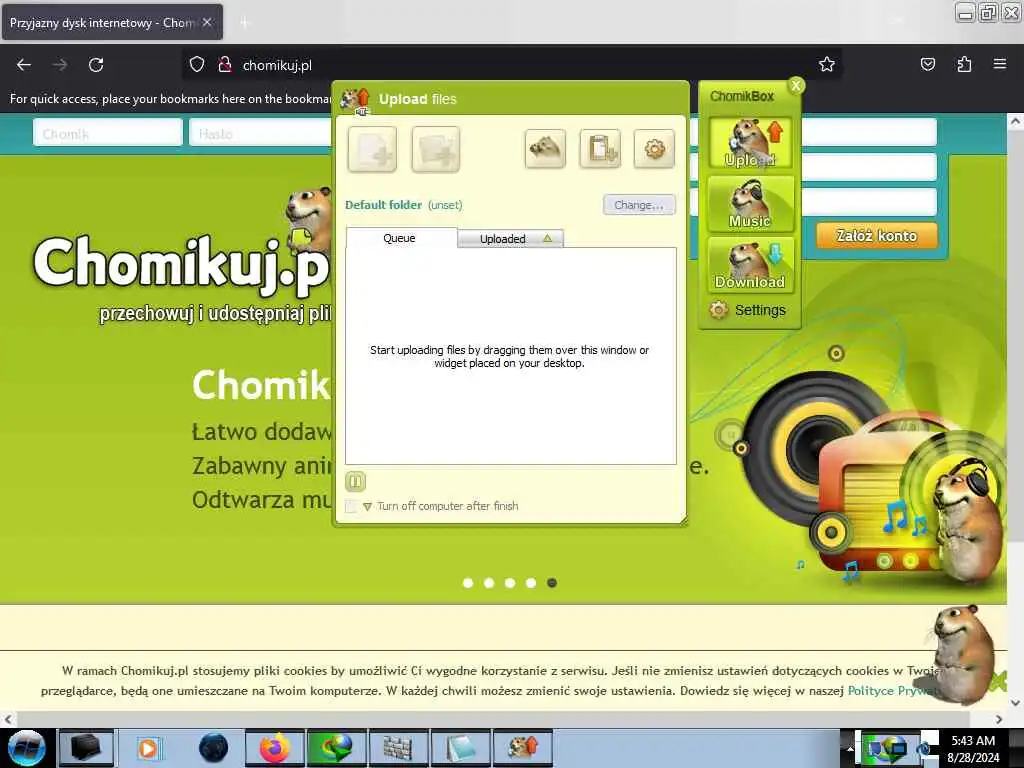Open upload settings gear icon
This screenshot has height=768, width=1024.
click(x=654, y=149)
